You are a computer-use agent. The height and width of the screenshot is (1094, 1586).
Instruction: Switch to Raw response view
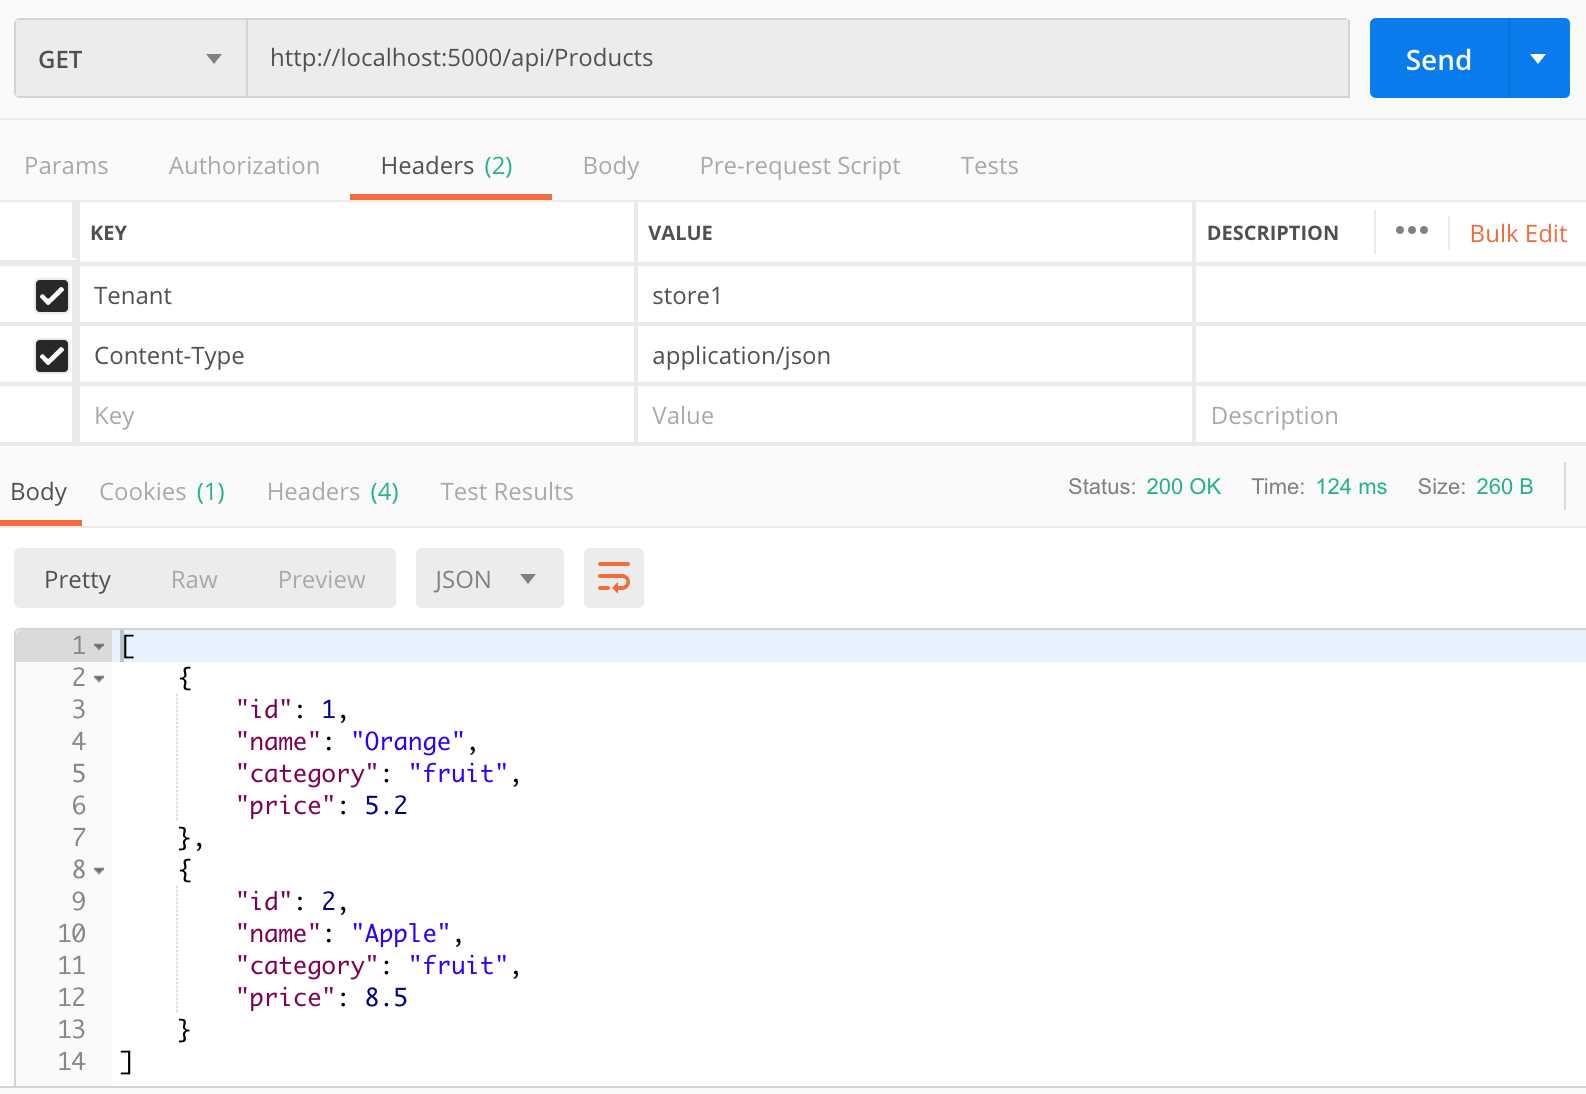(194, 579)
